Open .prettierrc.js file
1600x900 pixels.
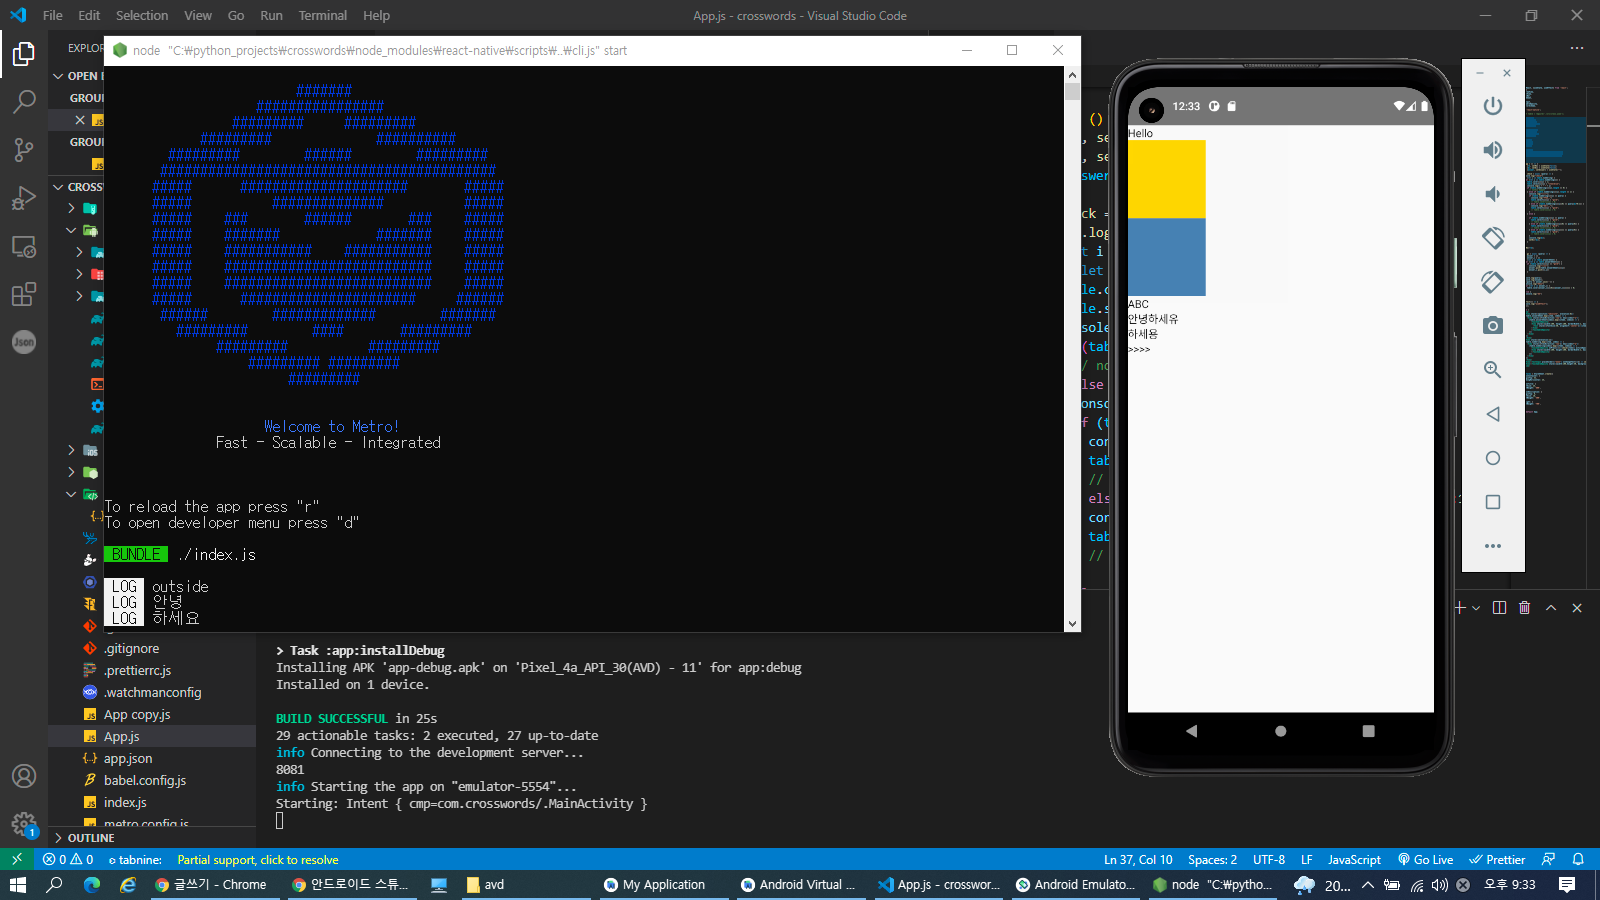[x=152, y=670]
